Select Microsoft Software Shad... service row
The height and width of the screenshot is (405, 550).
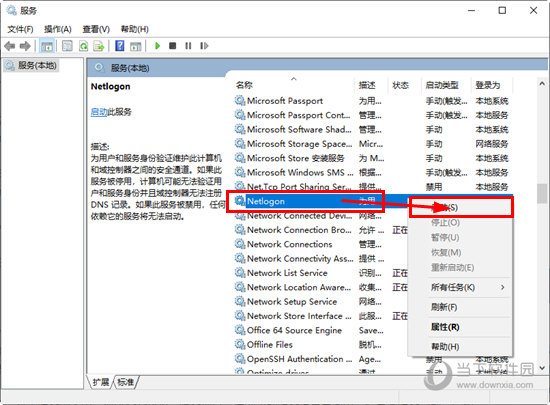coord(373,130)
